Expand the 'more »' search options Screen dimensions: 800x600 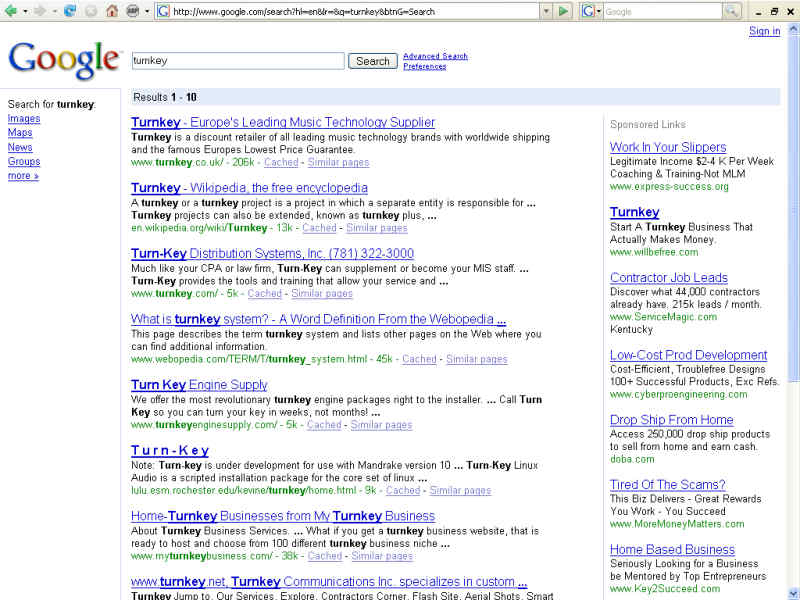[x=23, y=176]
